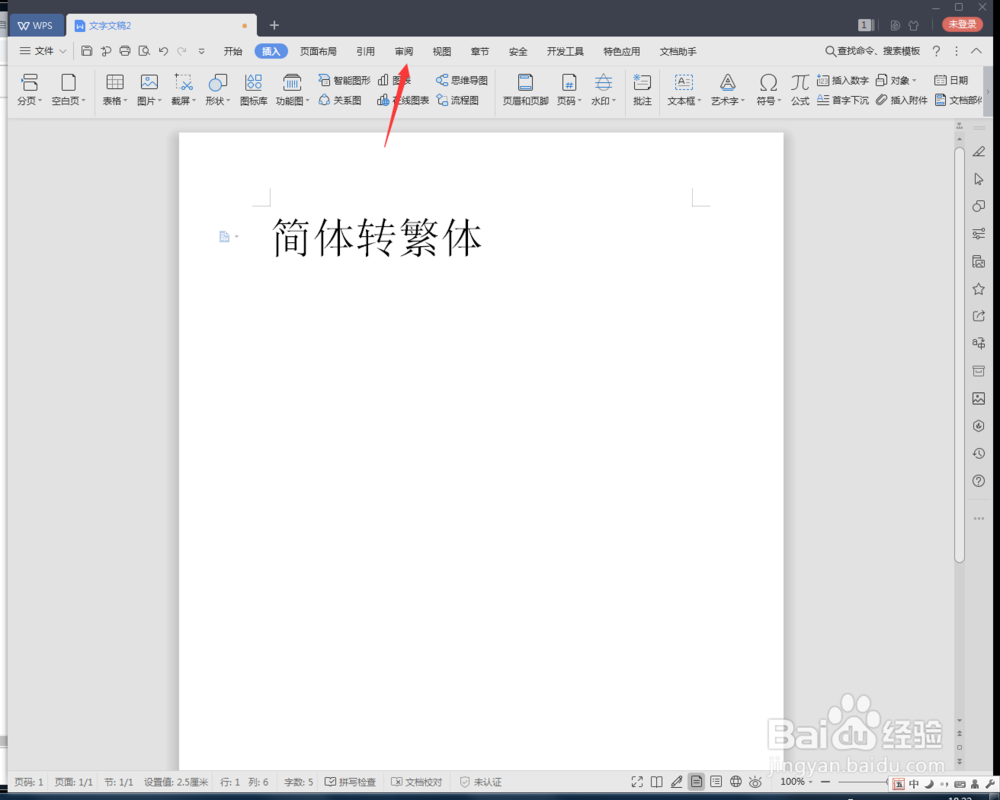Open the pen tool in right sidebar

[978, 152]
